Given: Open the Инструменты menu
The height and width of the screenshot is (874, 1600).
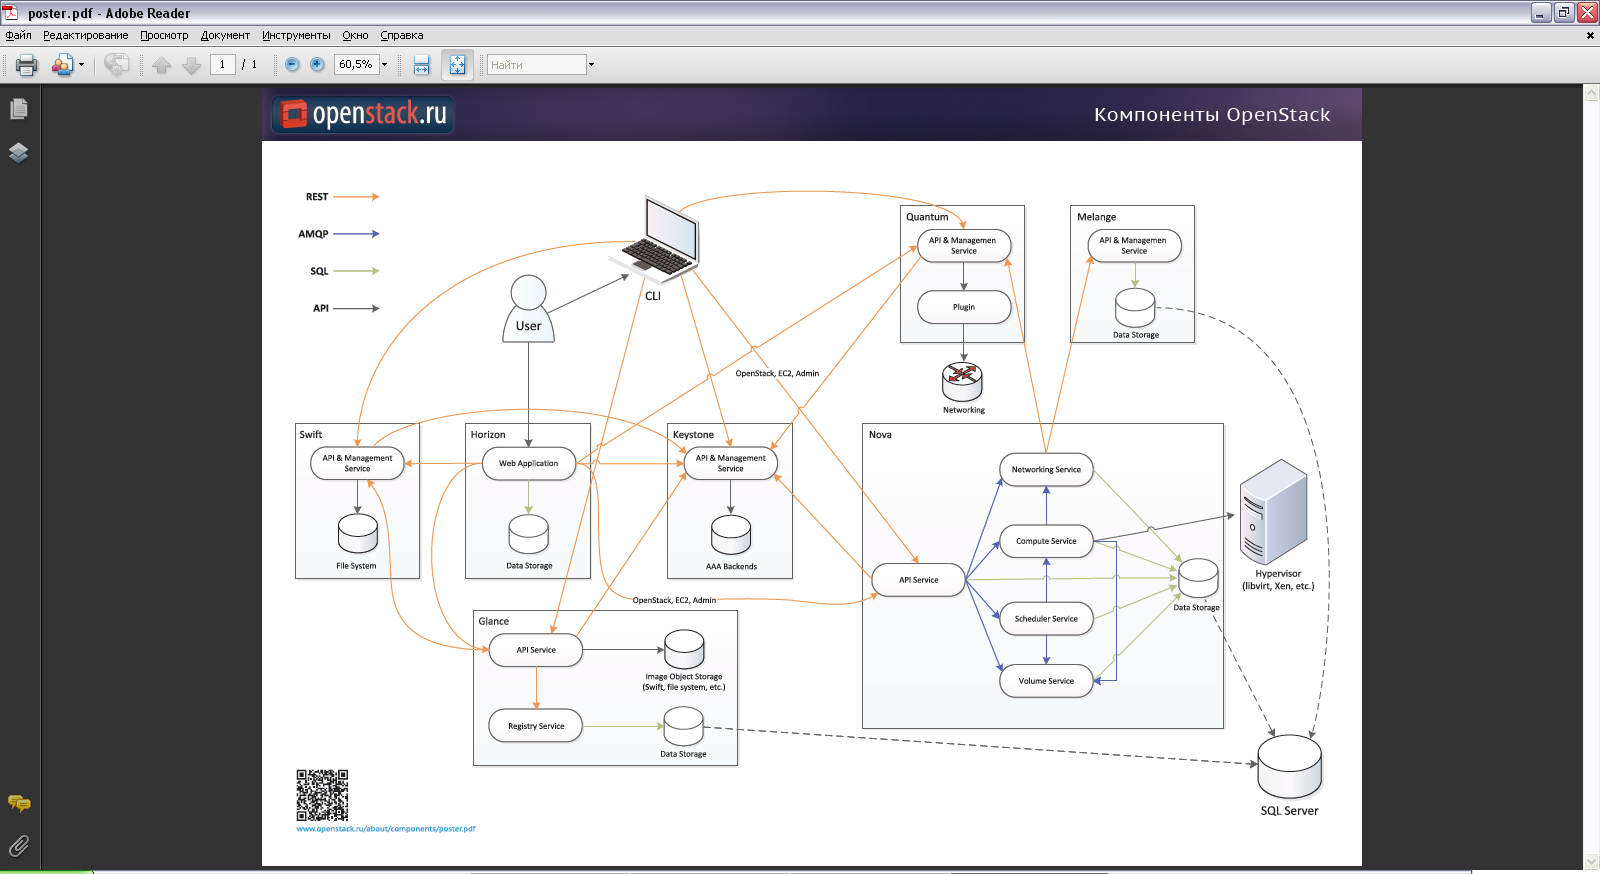Looking at the screenshot, I should tap(296, 35).
